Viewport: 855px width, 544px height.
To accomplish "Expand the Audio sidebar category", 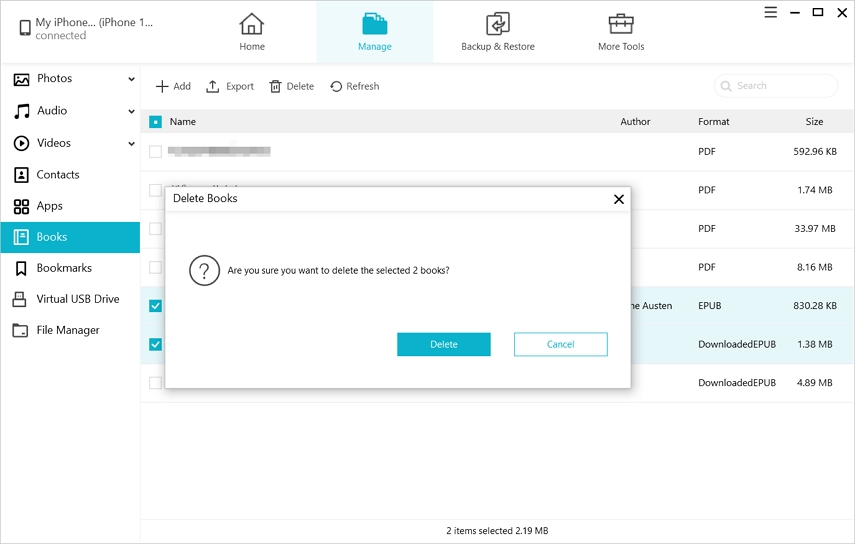I will tap(131, 111).
